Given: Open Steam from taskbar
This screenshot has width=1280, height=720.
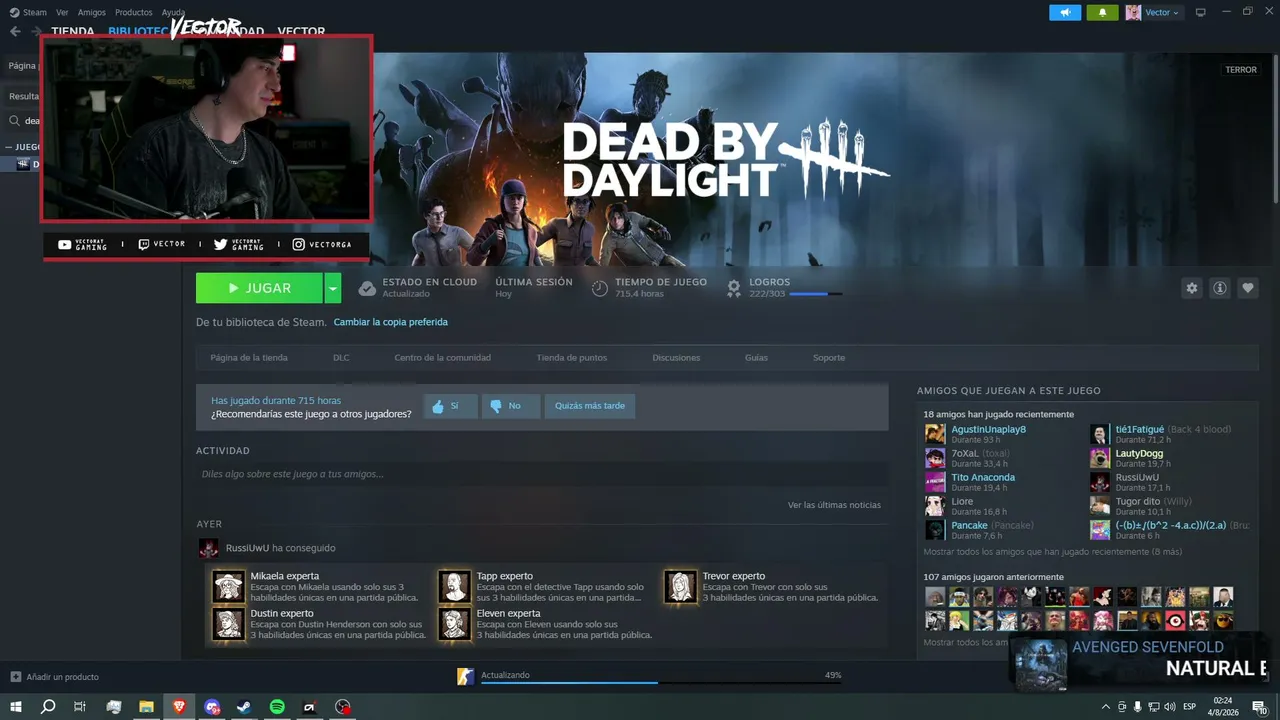Looking at the screenshot, I should click(244, 707).
